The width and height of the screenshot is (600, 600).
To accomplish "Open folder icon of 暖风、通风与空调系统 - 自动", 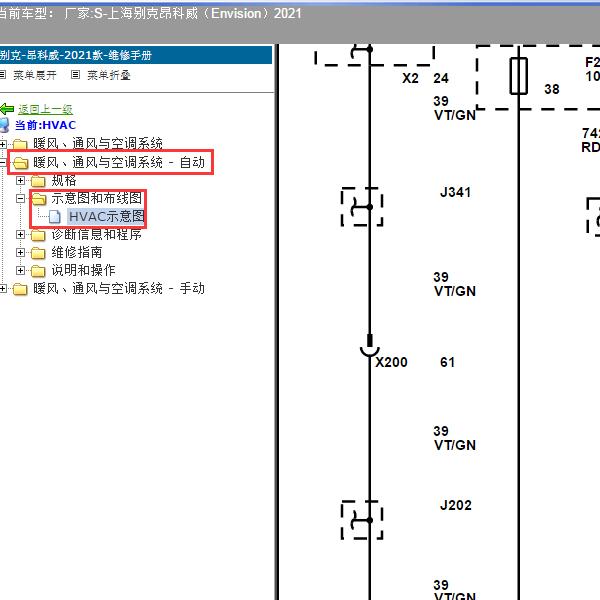I will [x=21, y=163].
